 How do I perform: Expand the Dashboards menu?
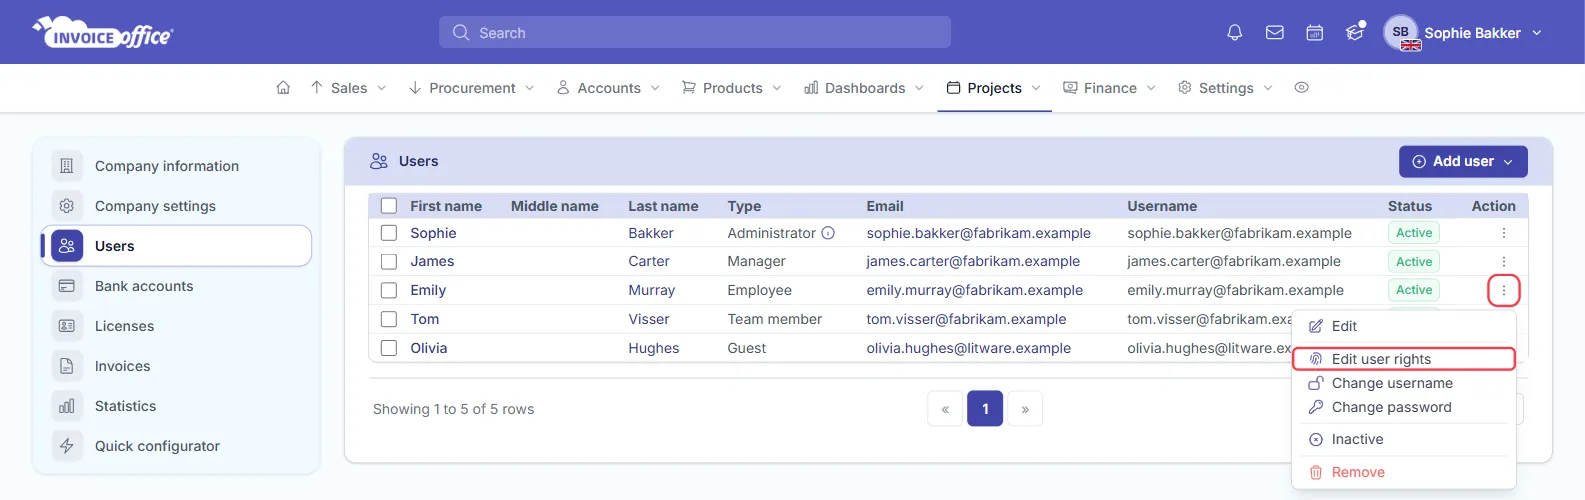coord(864,88)
